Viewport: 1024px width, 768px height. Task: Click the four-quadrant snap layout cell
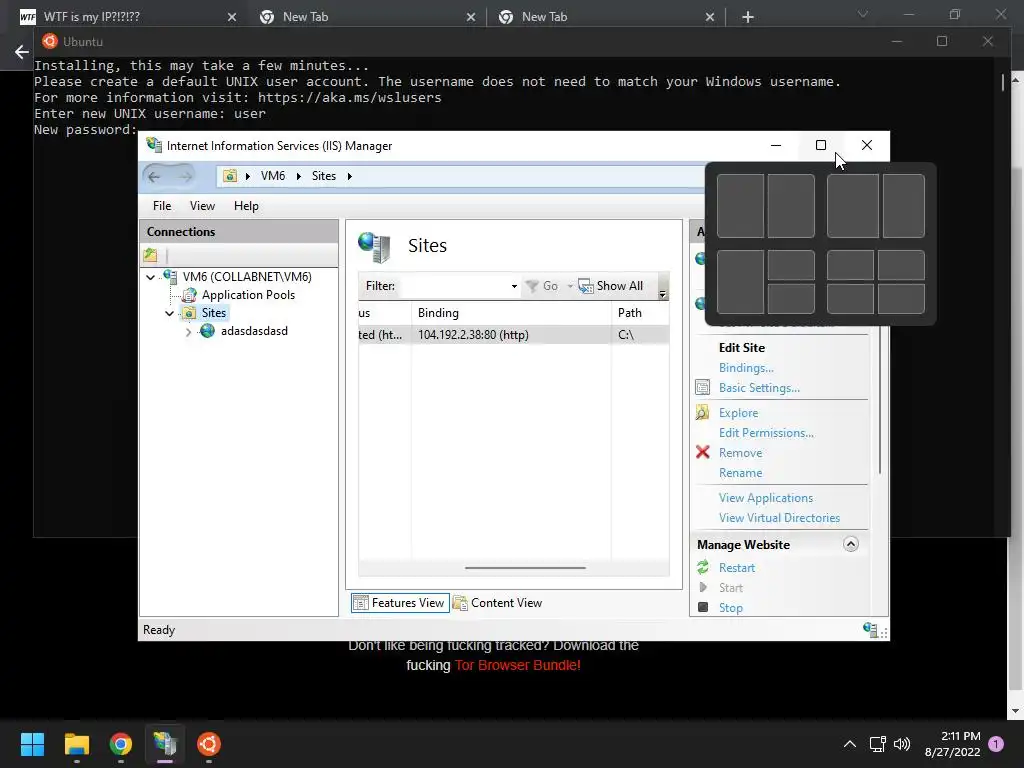click(875, 282)
